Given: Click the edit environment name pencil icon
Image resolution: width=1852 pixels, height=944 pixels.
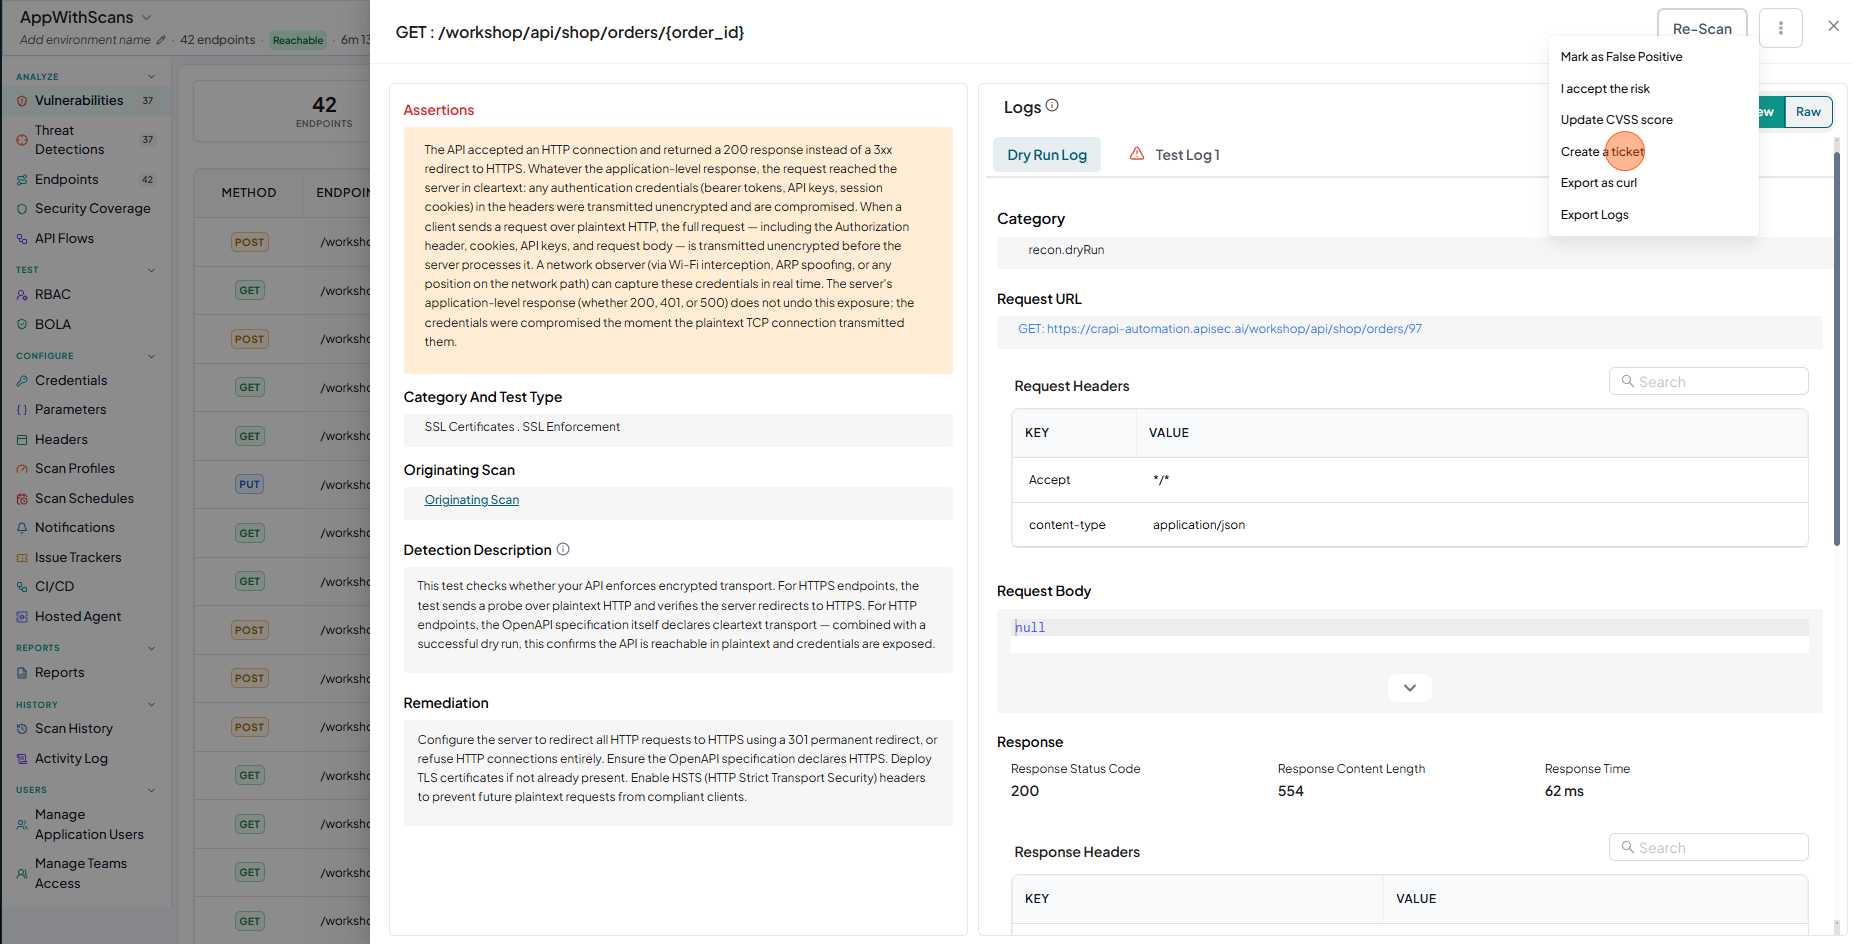Looking at the screenshot, I should [161, 40].
